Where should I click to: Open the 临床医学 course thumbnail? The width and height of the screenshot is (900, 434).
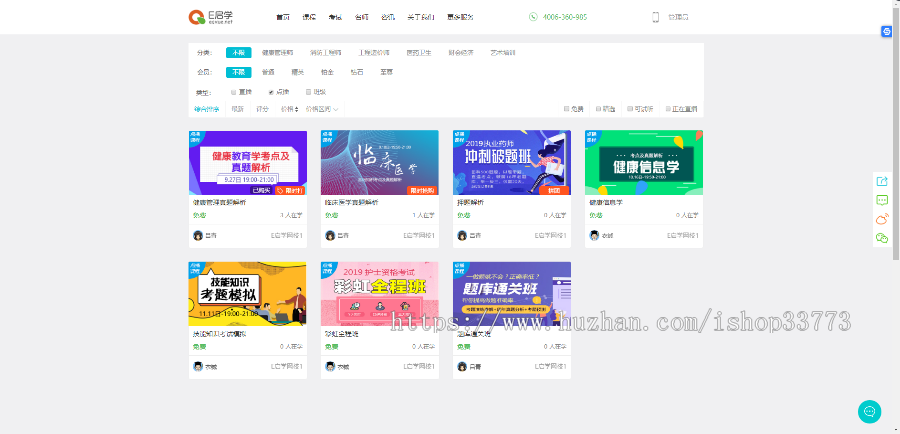pos(380,162)
